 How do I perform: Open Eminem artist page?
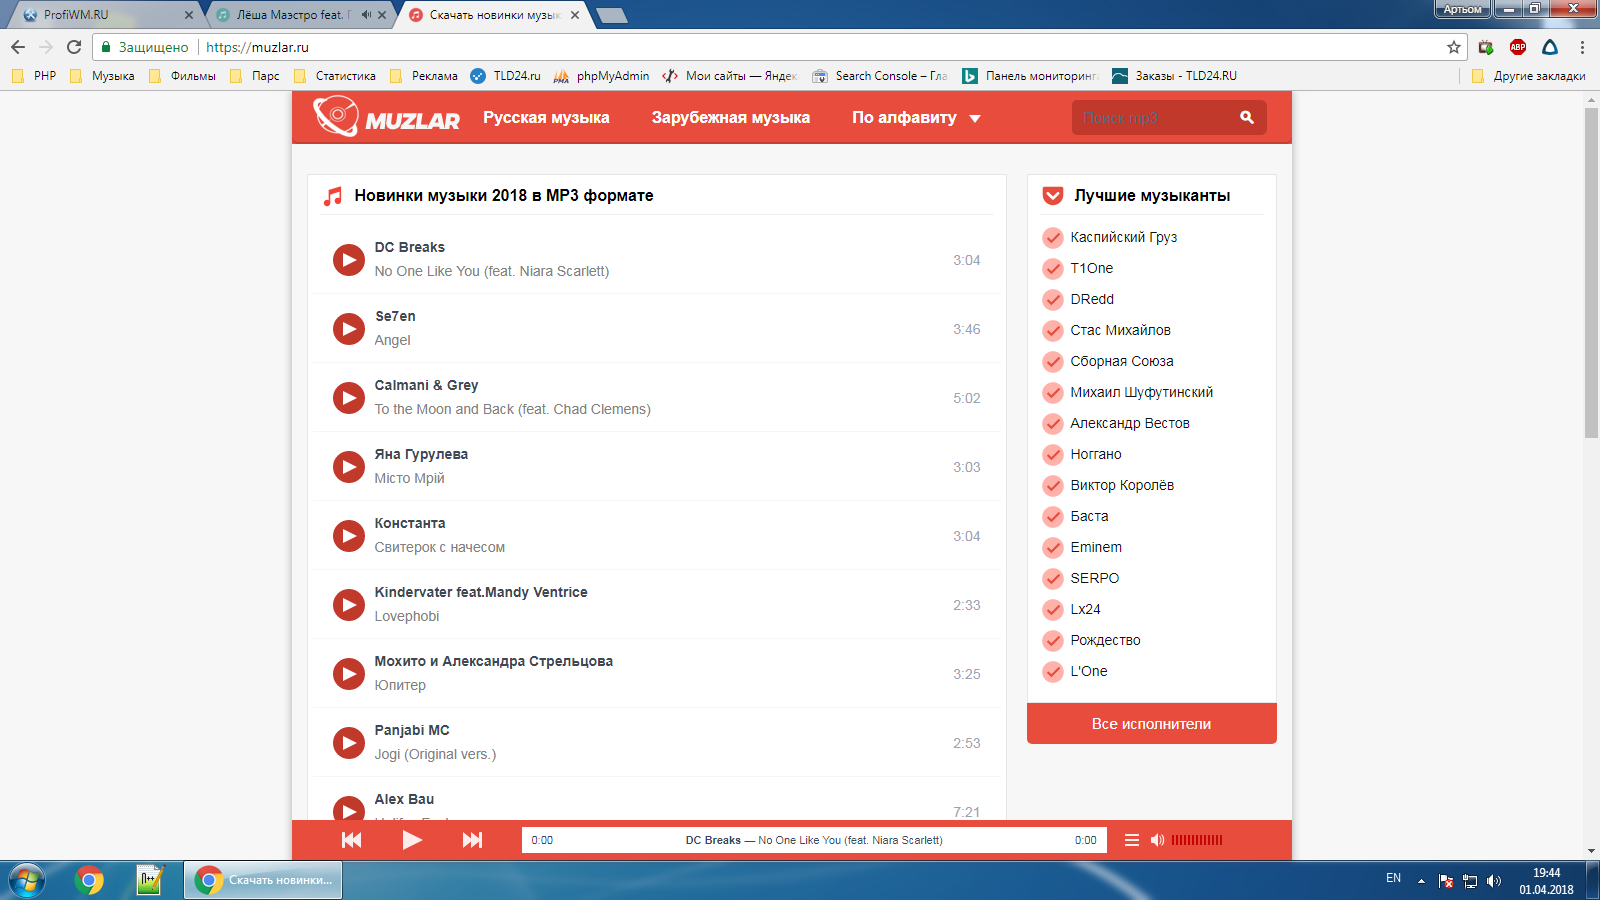[x=1096, y=547]
